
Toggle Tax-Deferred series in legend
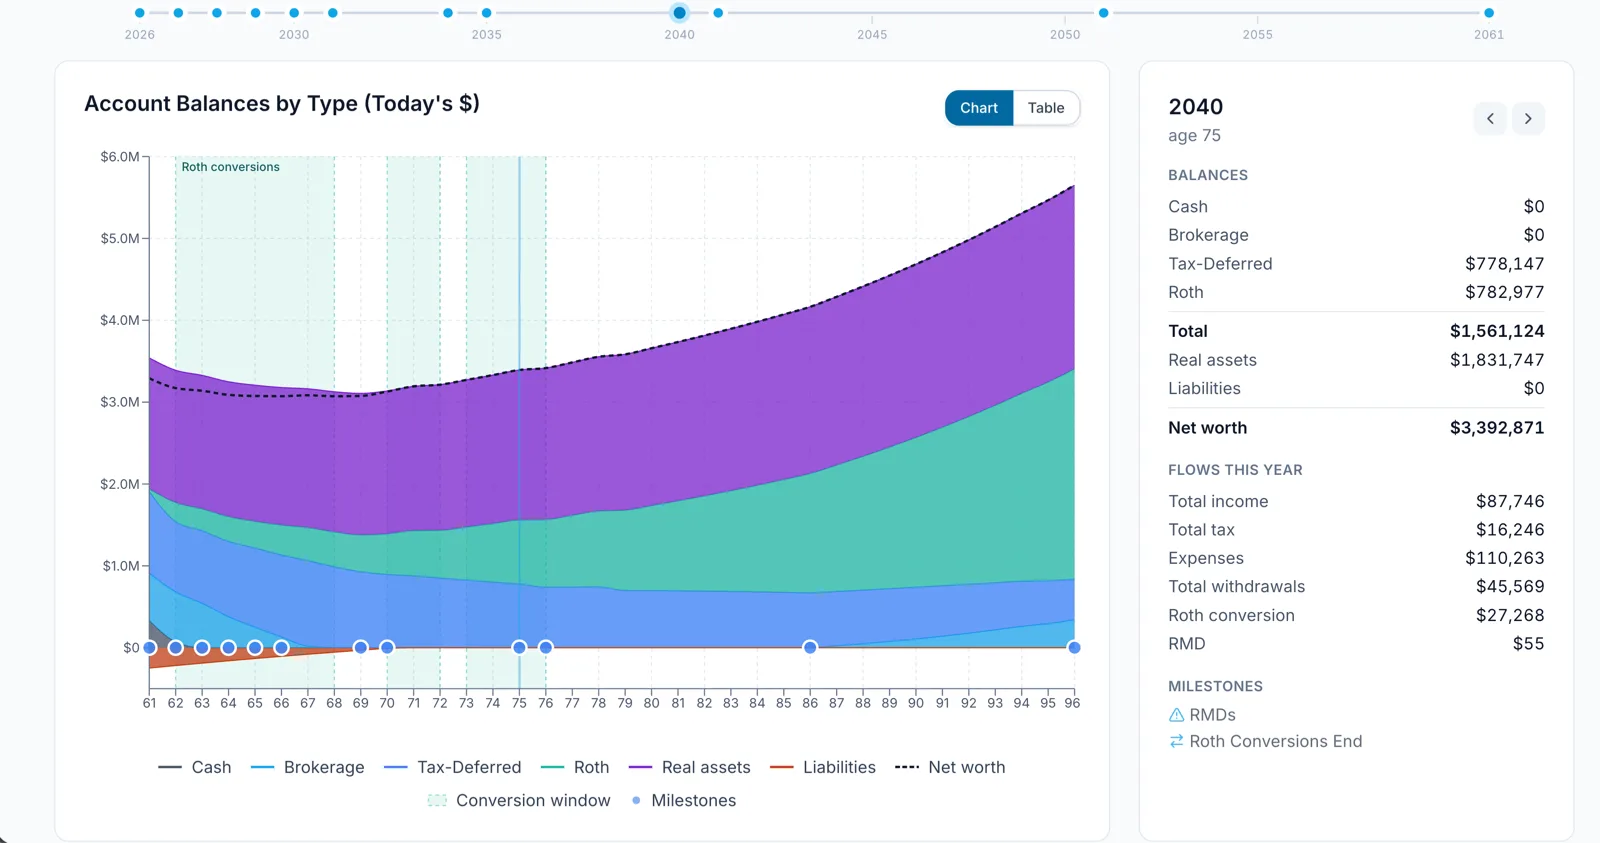(x=452, y=767)
